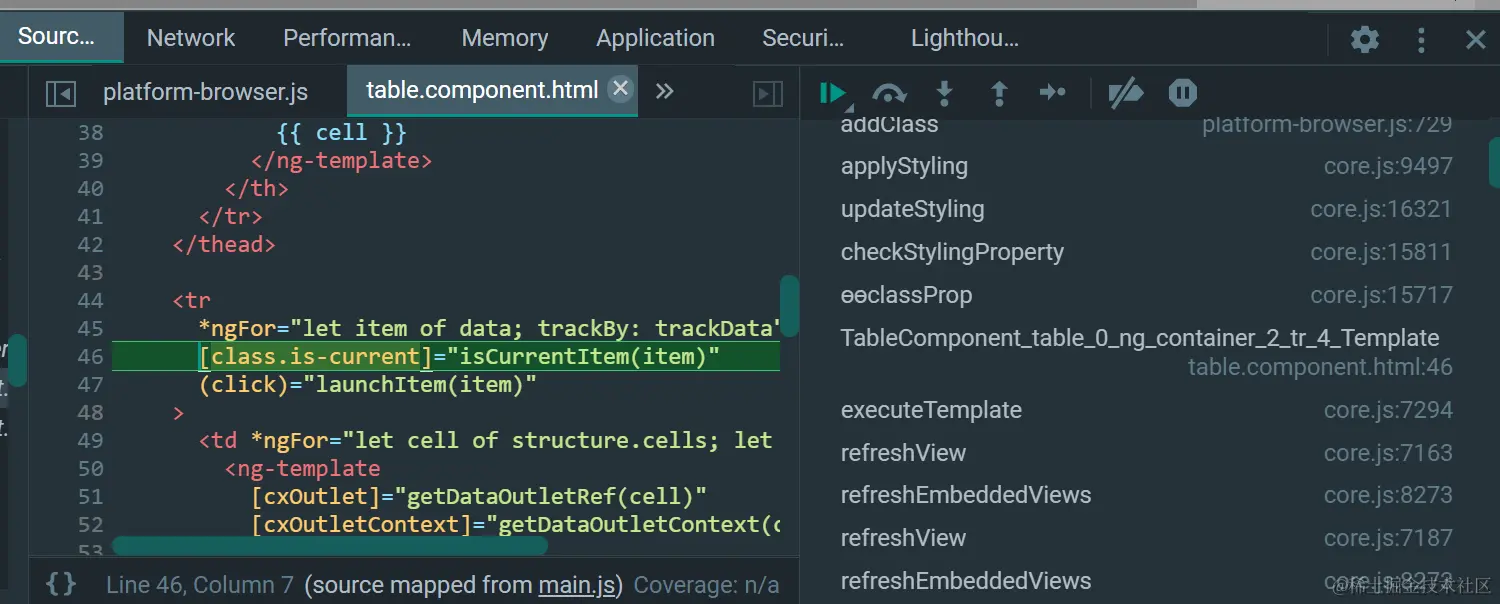Resume script execution in debugger
The width and height of the screenshot is (1500, 604).
point(832,93)
